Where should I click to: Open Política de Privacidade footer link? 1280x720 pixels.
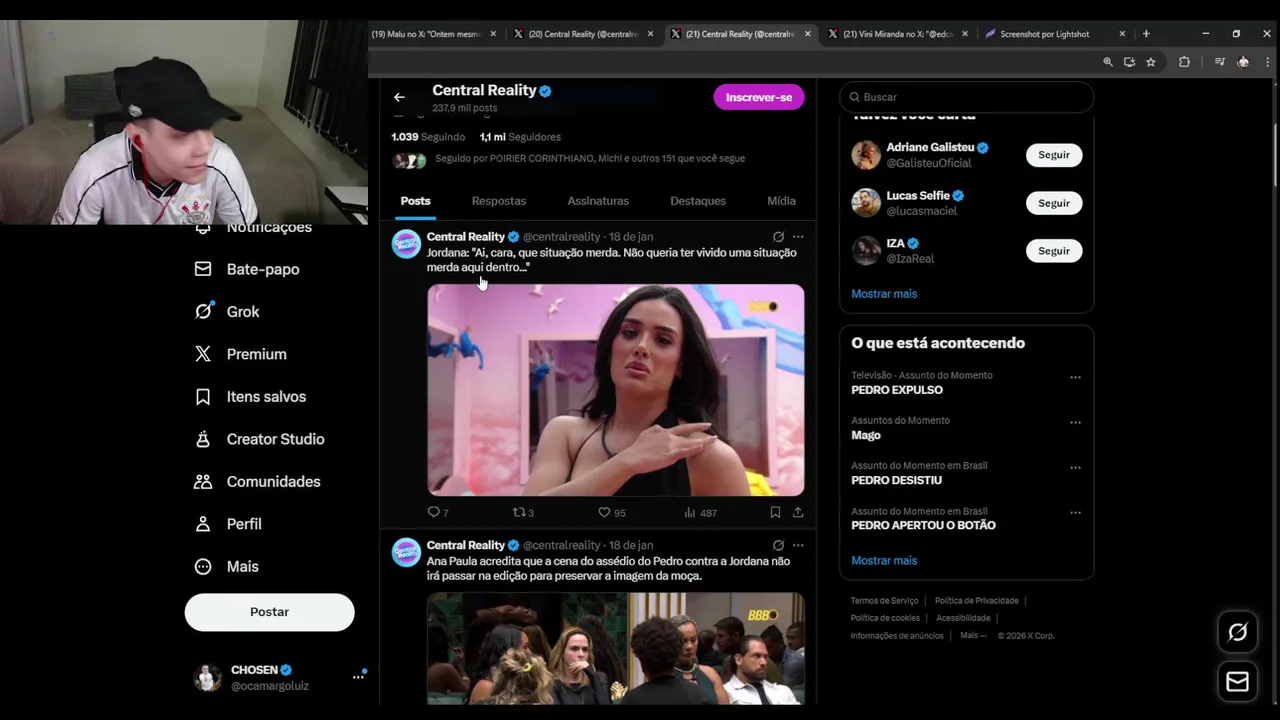976,601
